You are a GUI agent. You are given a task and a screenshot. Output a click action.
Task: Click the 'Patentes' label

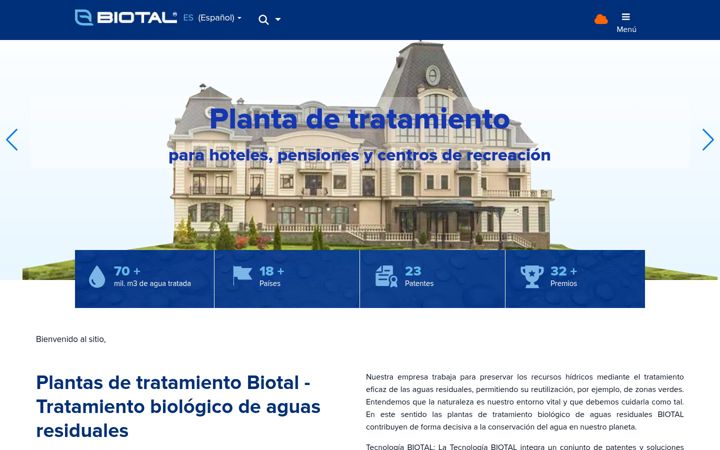[x=419, y=284]
